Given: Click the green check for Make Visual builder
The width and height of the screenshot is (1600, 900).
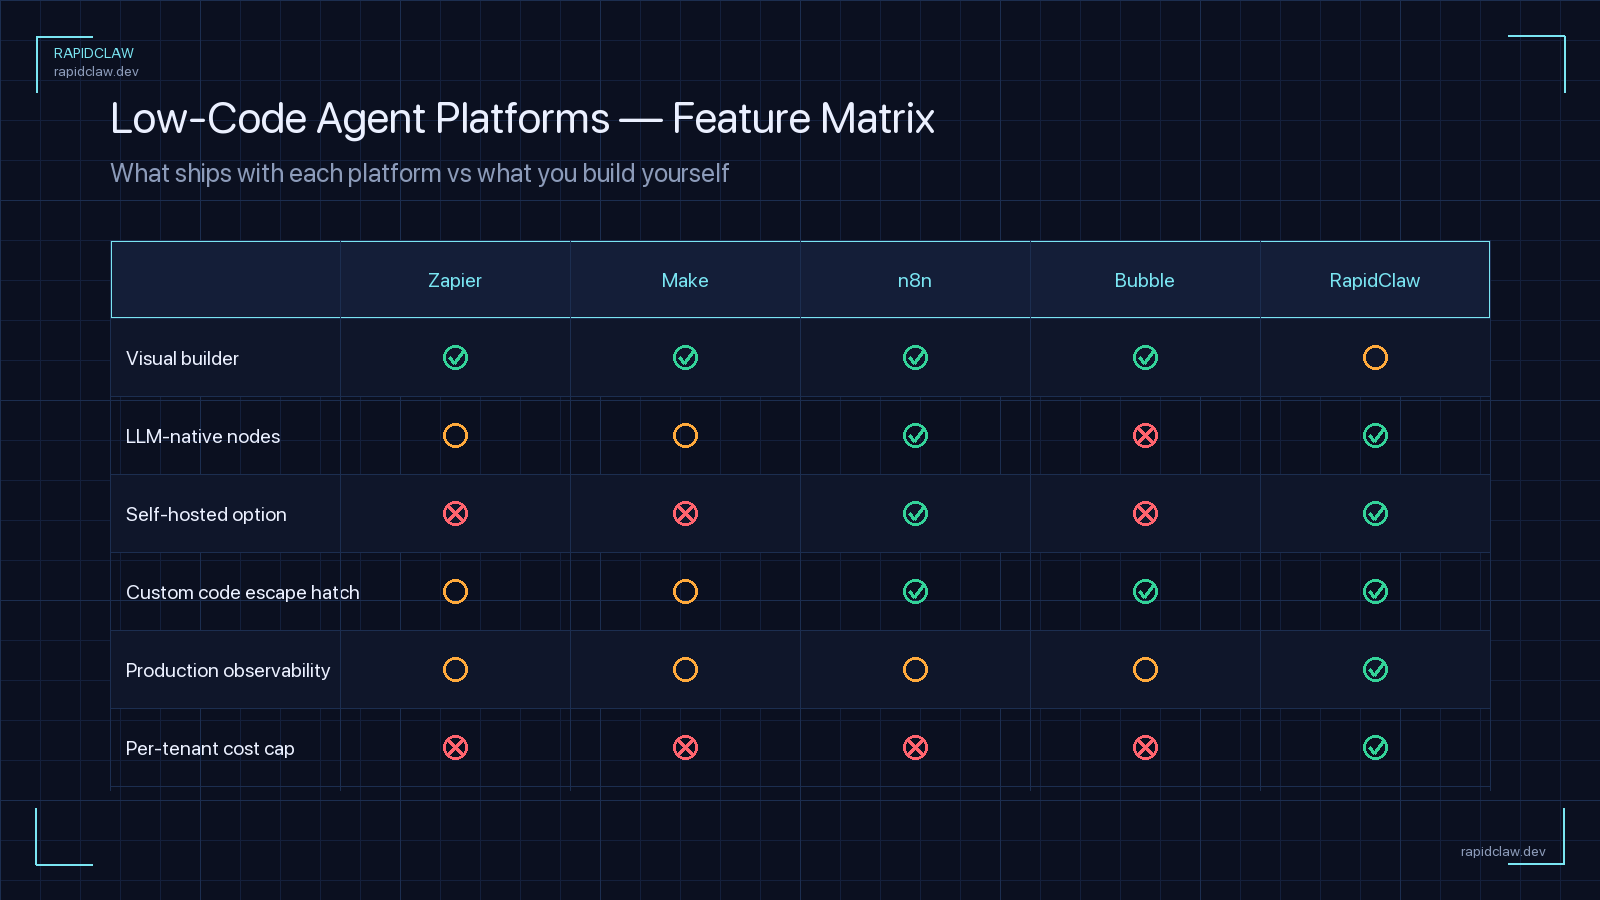Looking at the screenshot, I should [685, 357].
